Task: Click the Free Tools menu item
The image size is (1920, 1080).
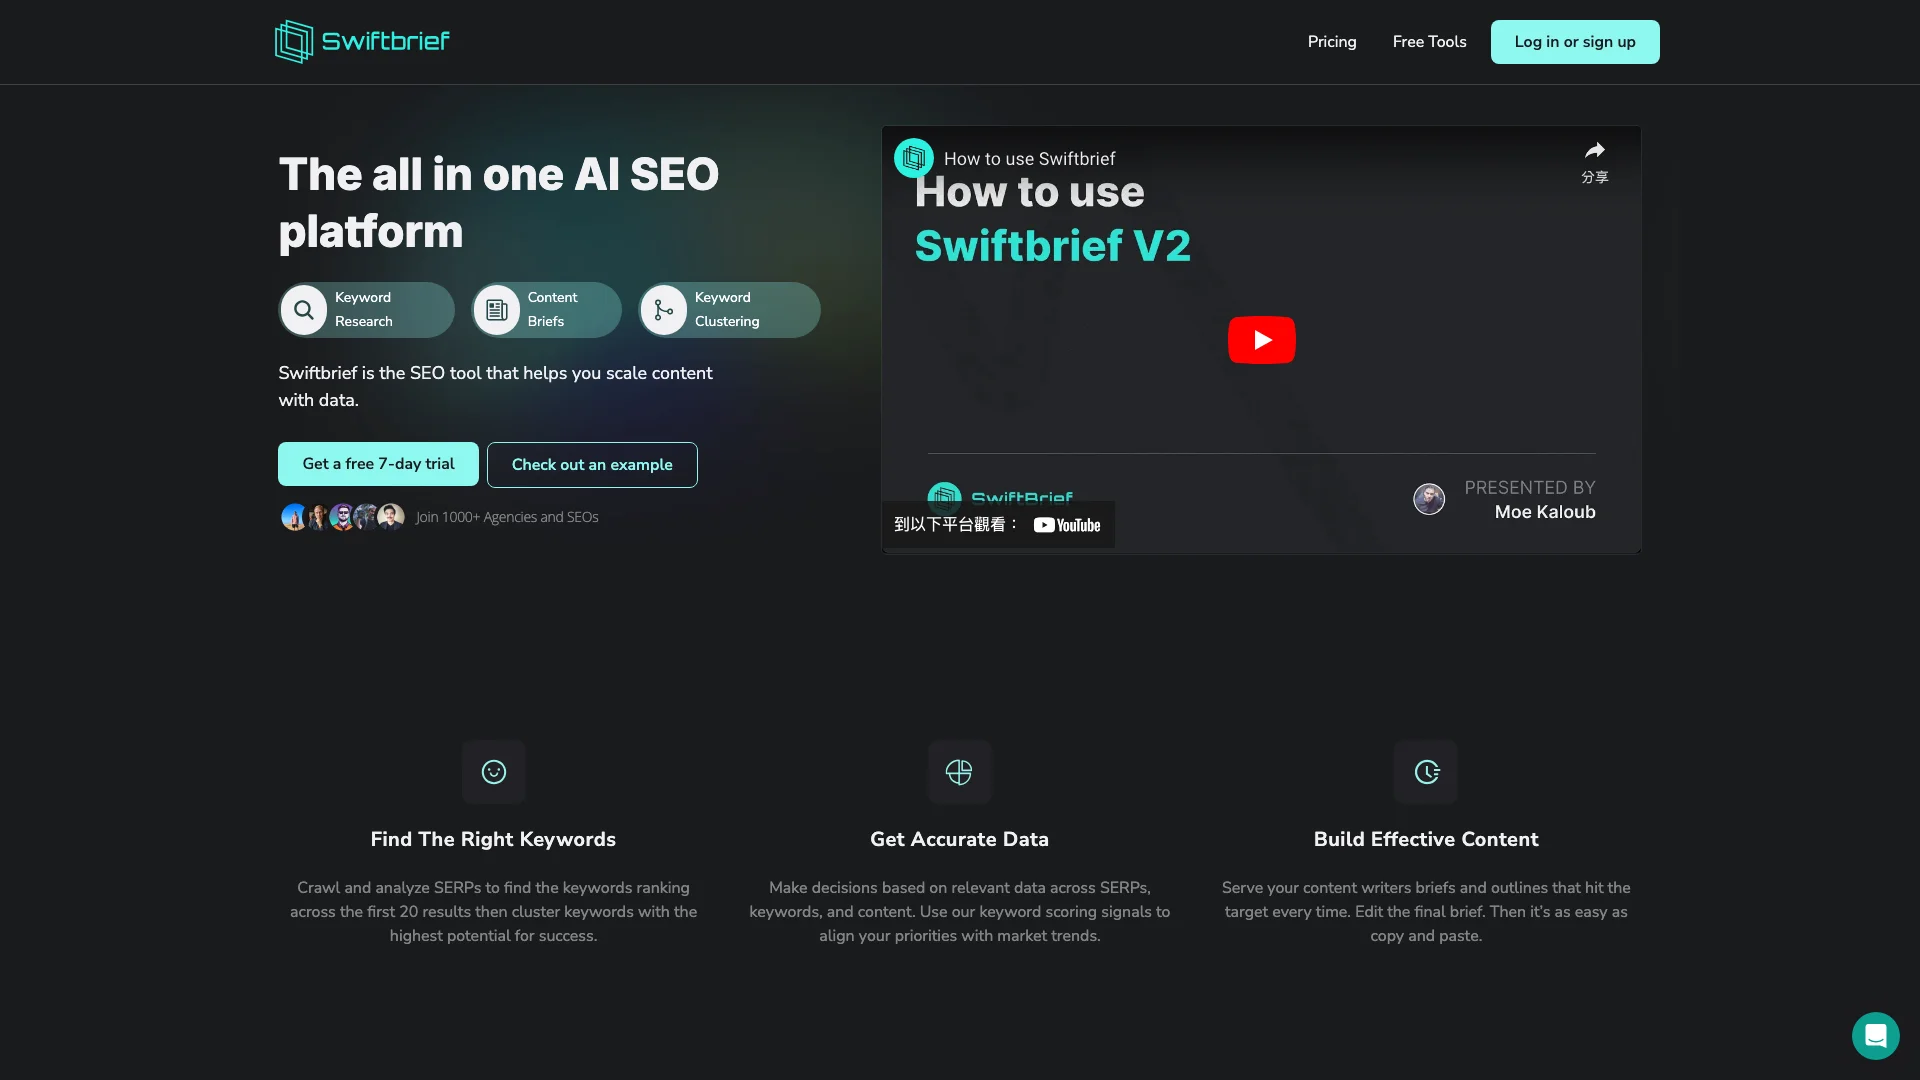Action: click(x=1429, y=42)
